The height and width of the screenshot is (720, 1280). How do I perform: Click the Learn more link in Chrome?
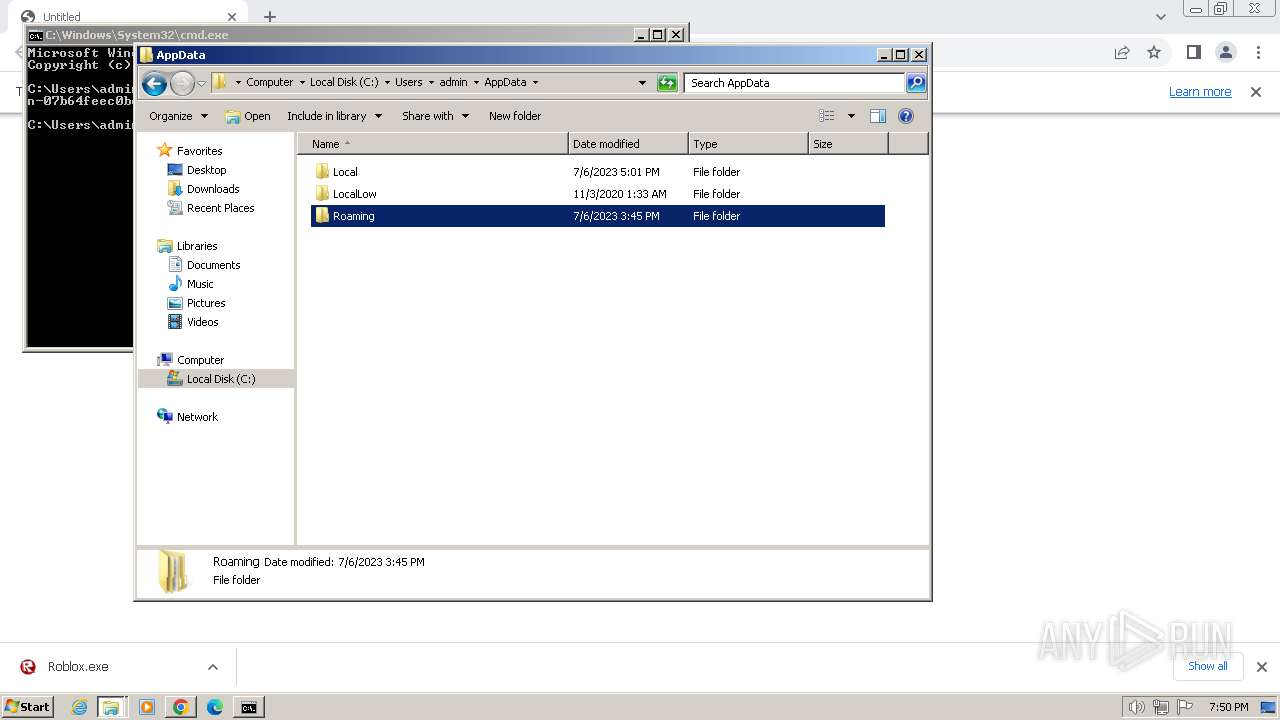pyautogui.click(x=1200, y=92)
